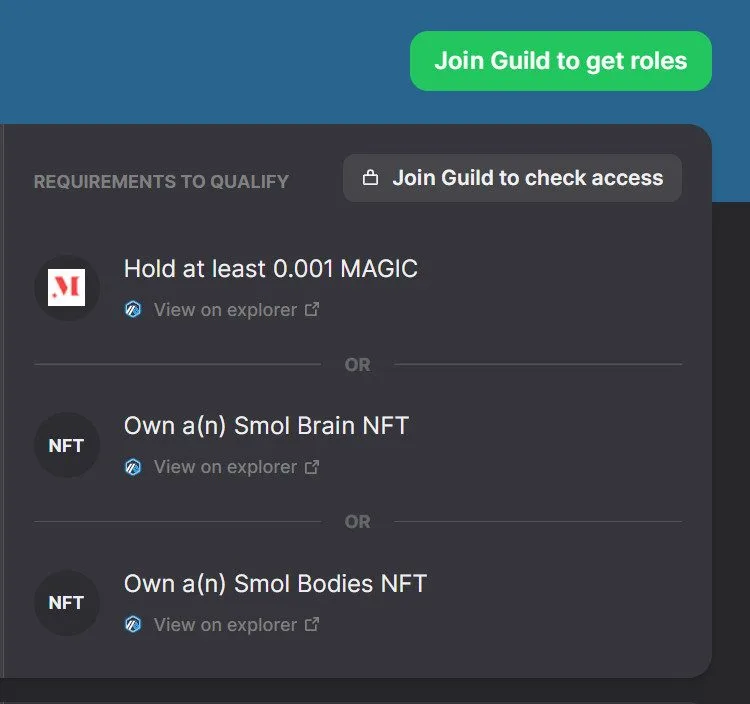The height and width of the screenshot is (704, 750).
Task: Click Arbitrum chain icon under MAGIC requirement
Action: click(133, 309)
